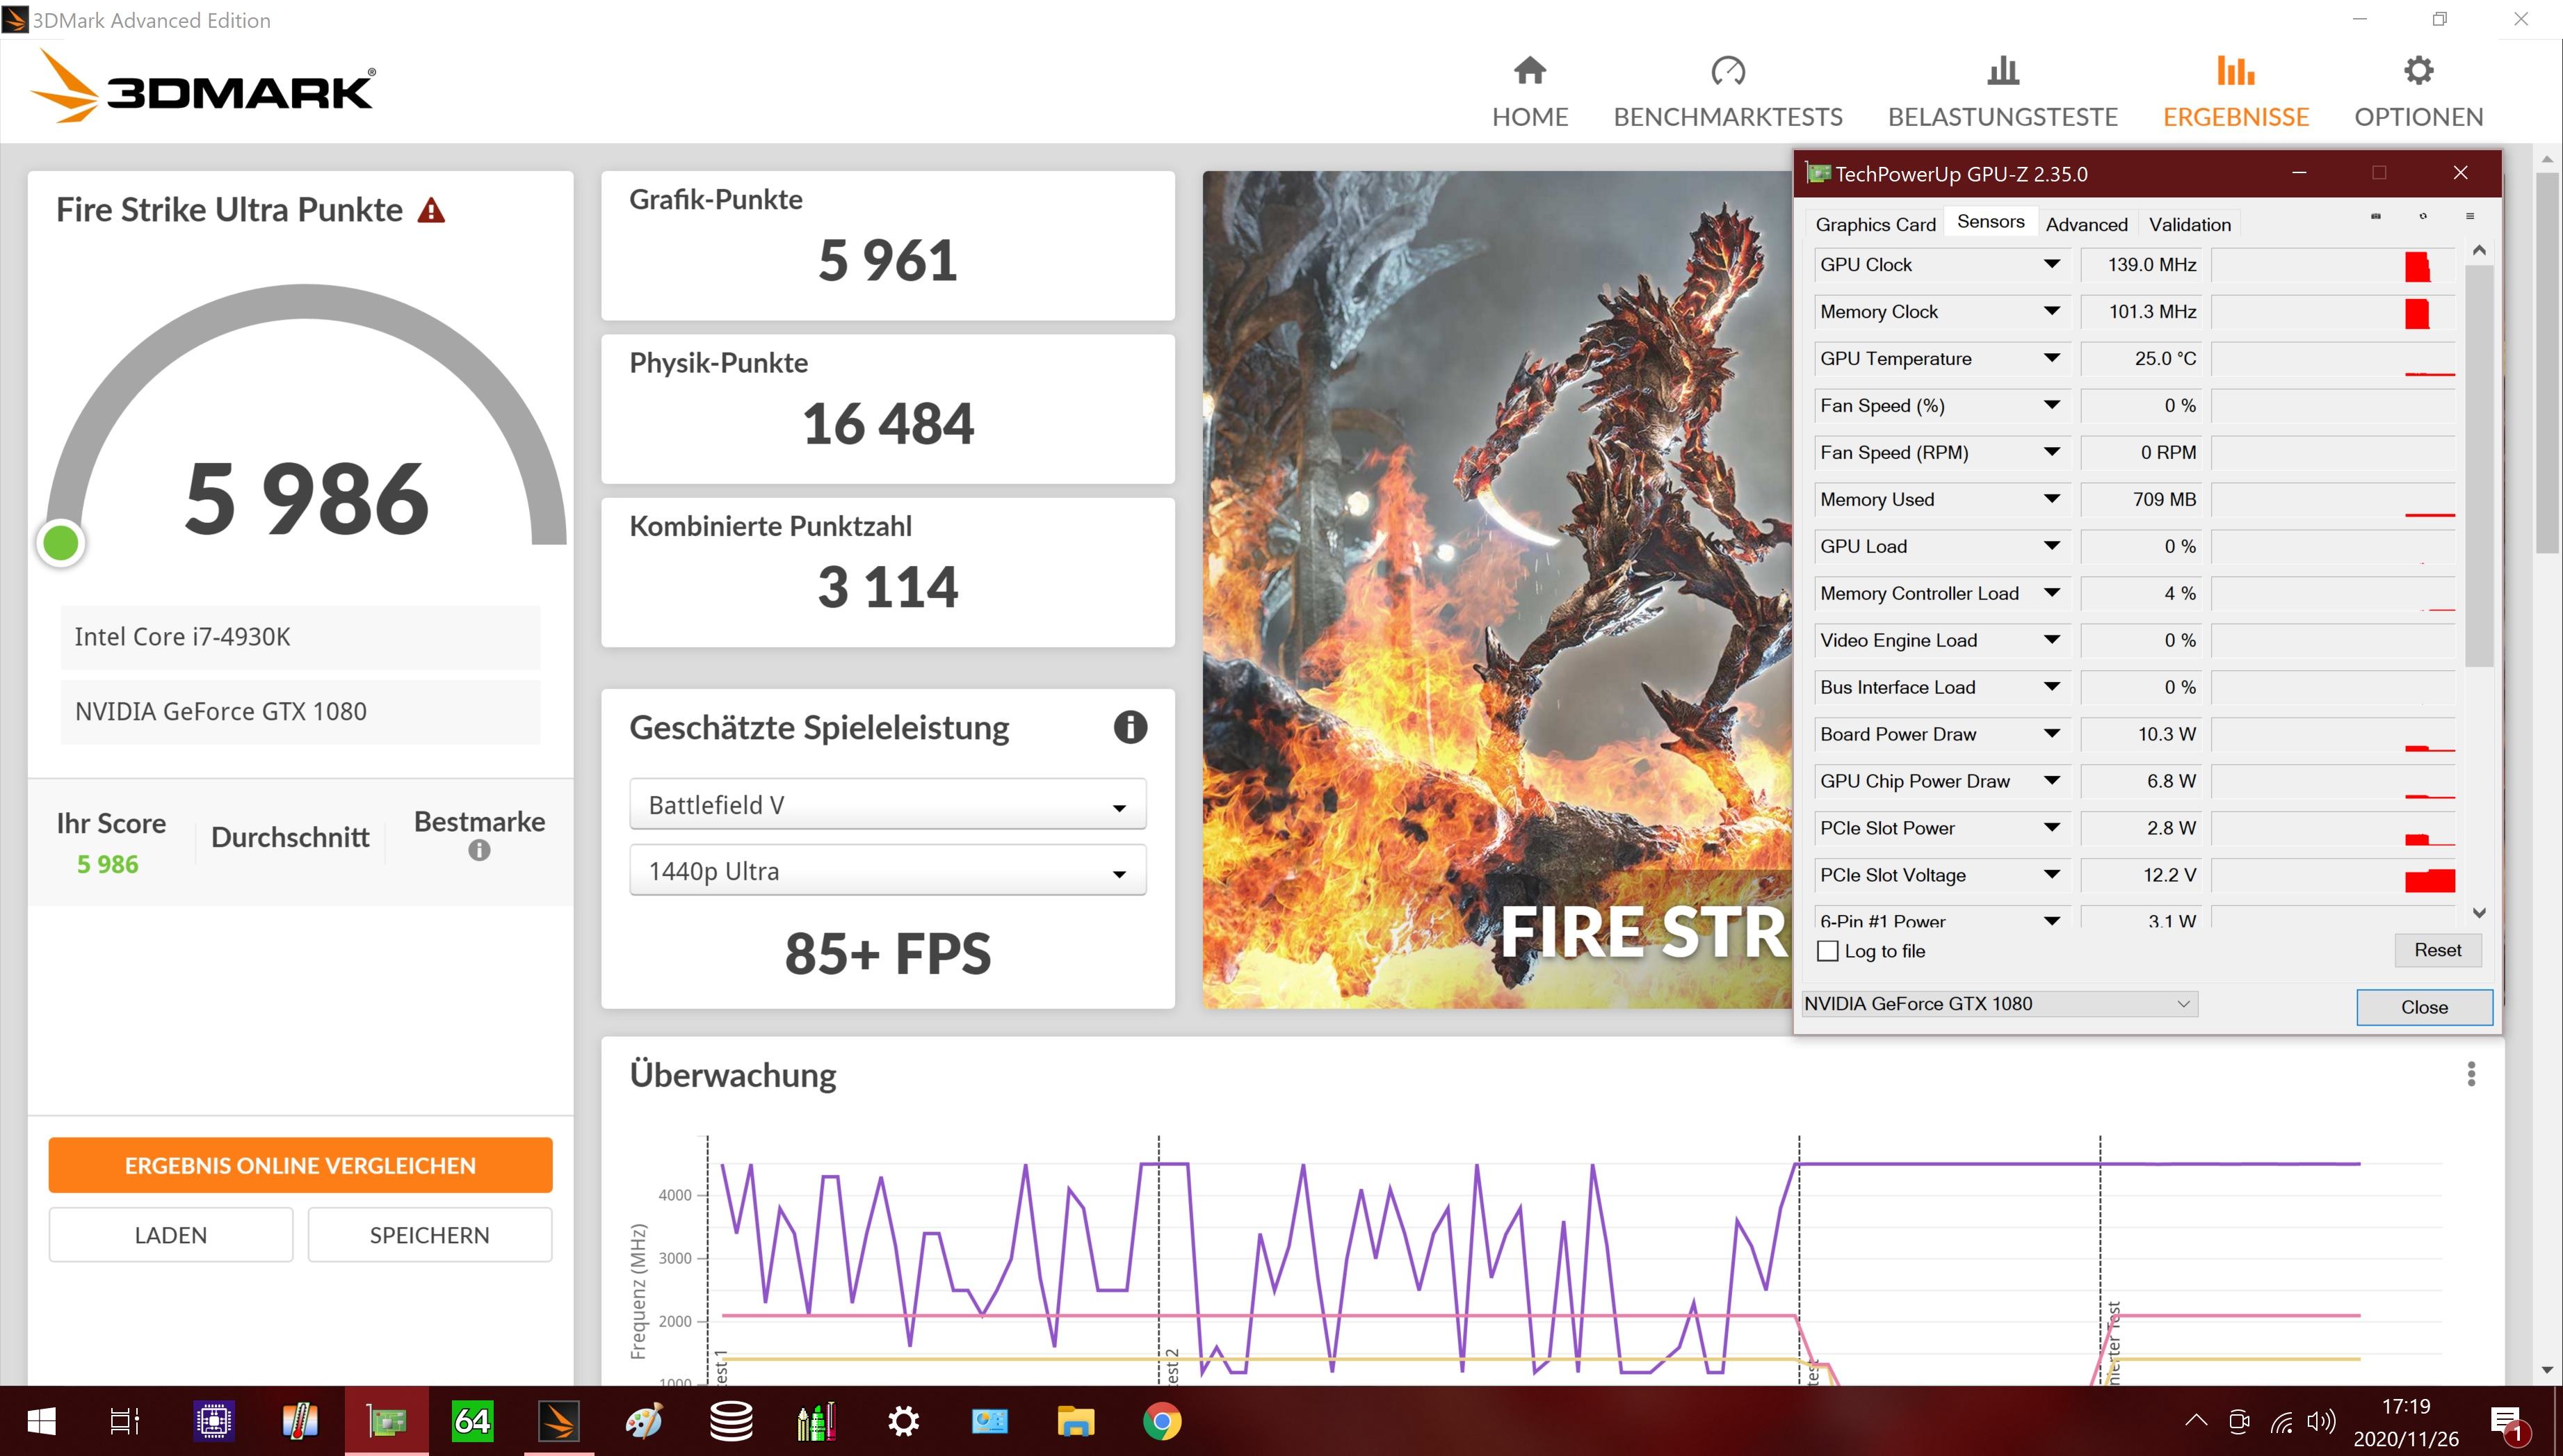Screen dimensions: 2563x1456
Task: Click the network icon in system tray
Action: coord(2281,1421)
